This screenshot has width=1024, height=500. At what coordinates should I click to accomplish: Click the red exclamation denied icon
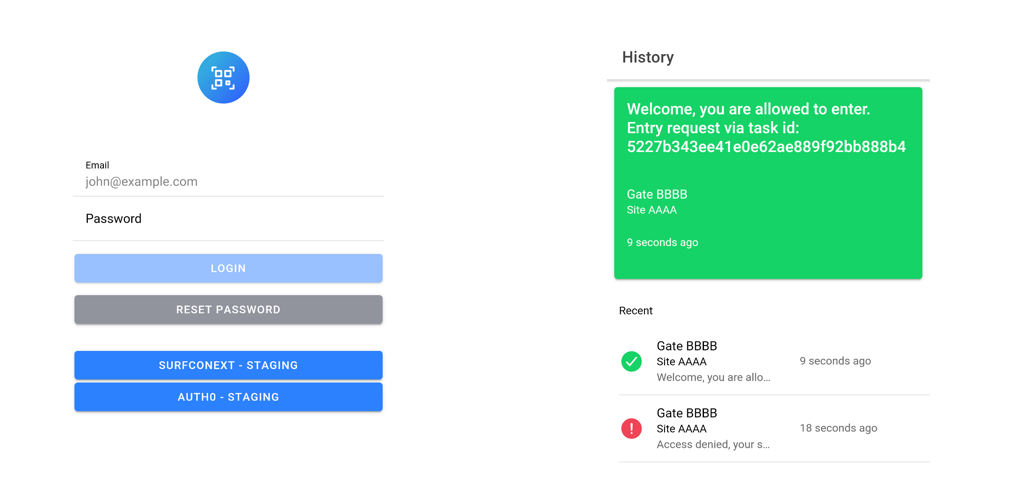631,429
